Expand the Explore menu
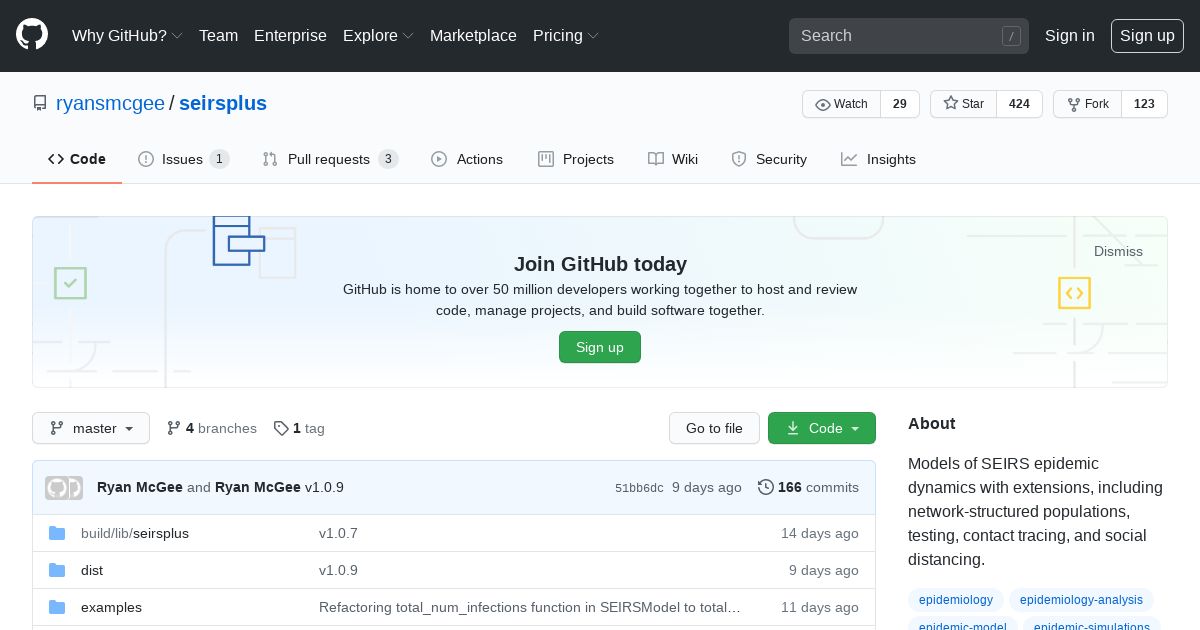This screenshot has width=1200, height=630. pyautogui.click(x=378, y=35)
